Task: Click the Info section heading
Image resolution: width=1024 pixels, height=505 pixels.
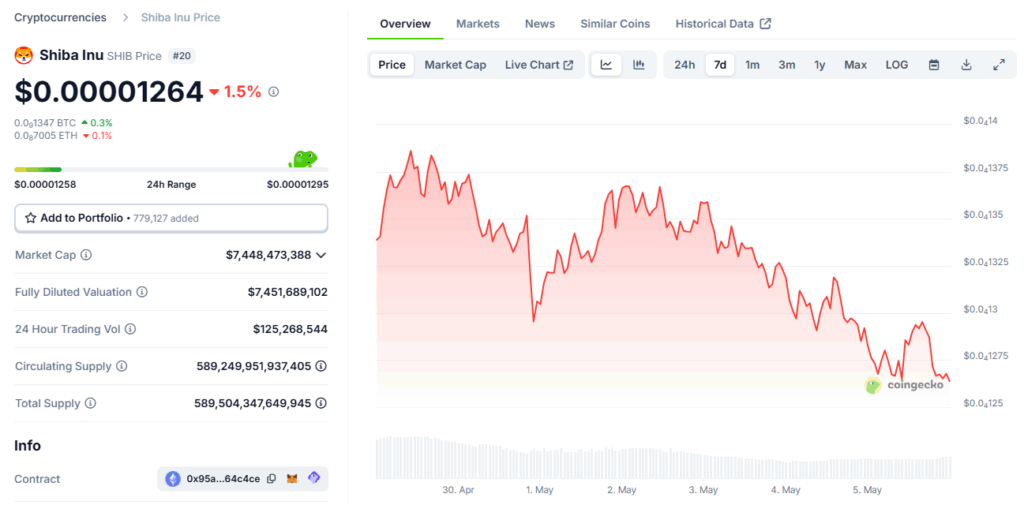Action: [x=27, y=446]
